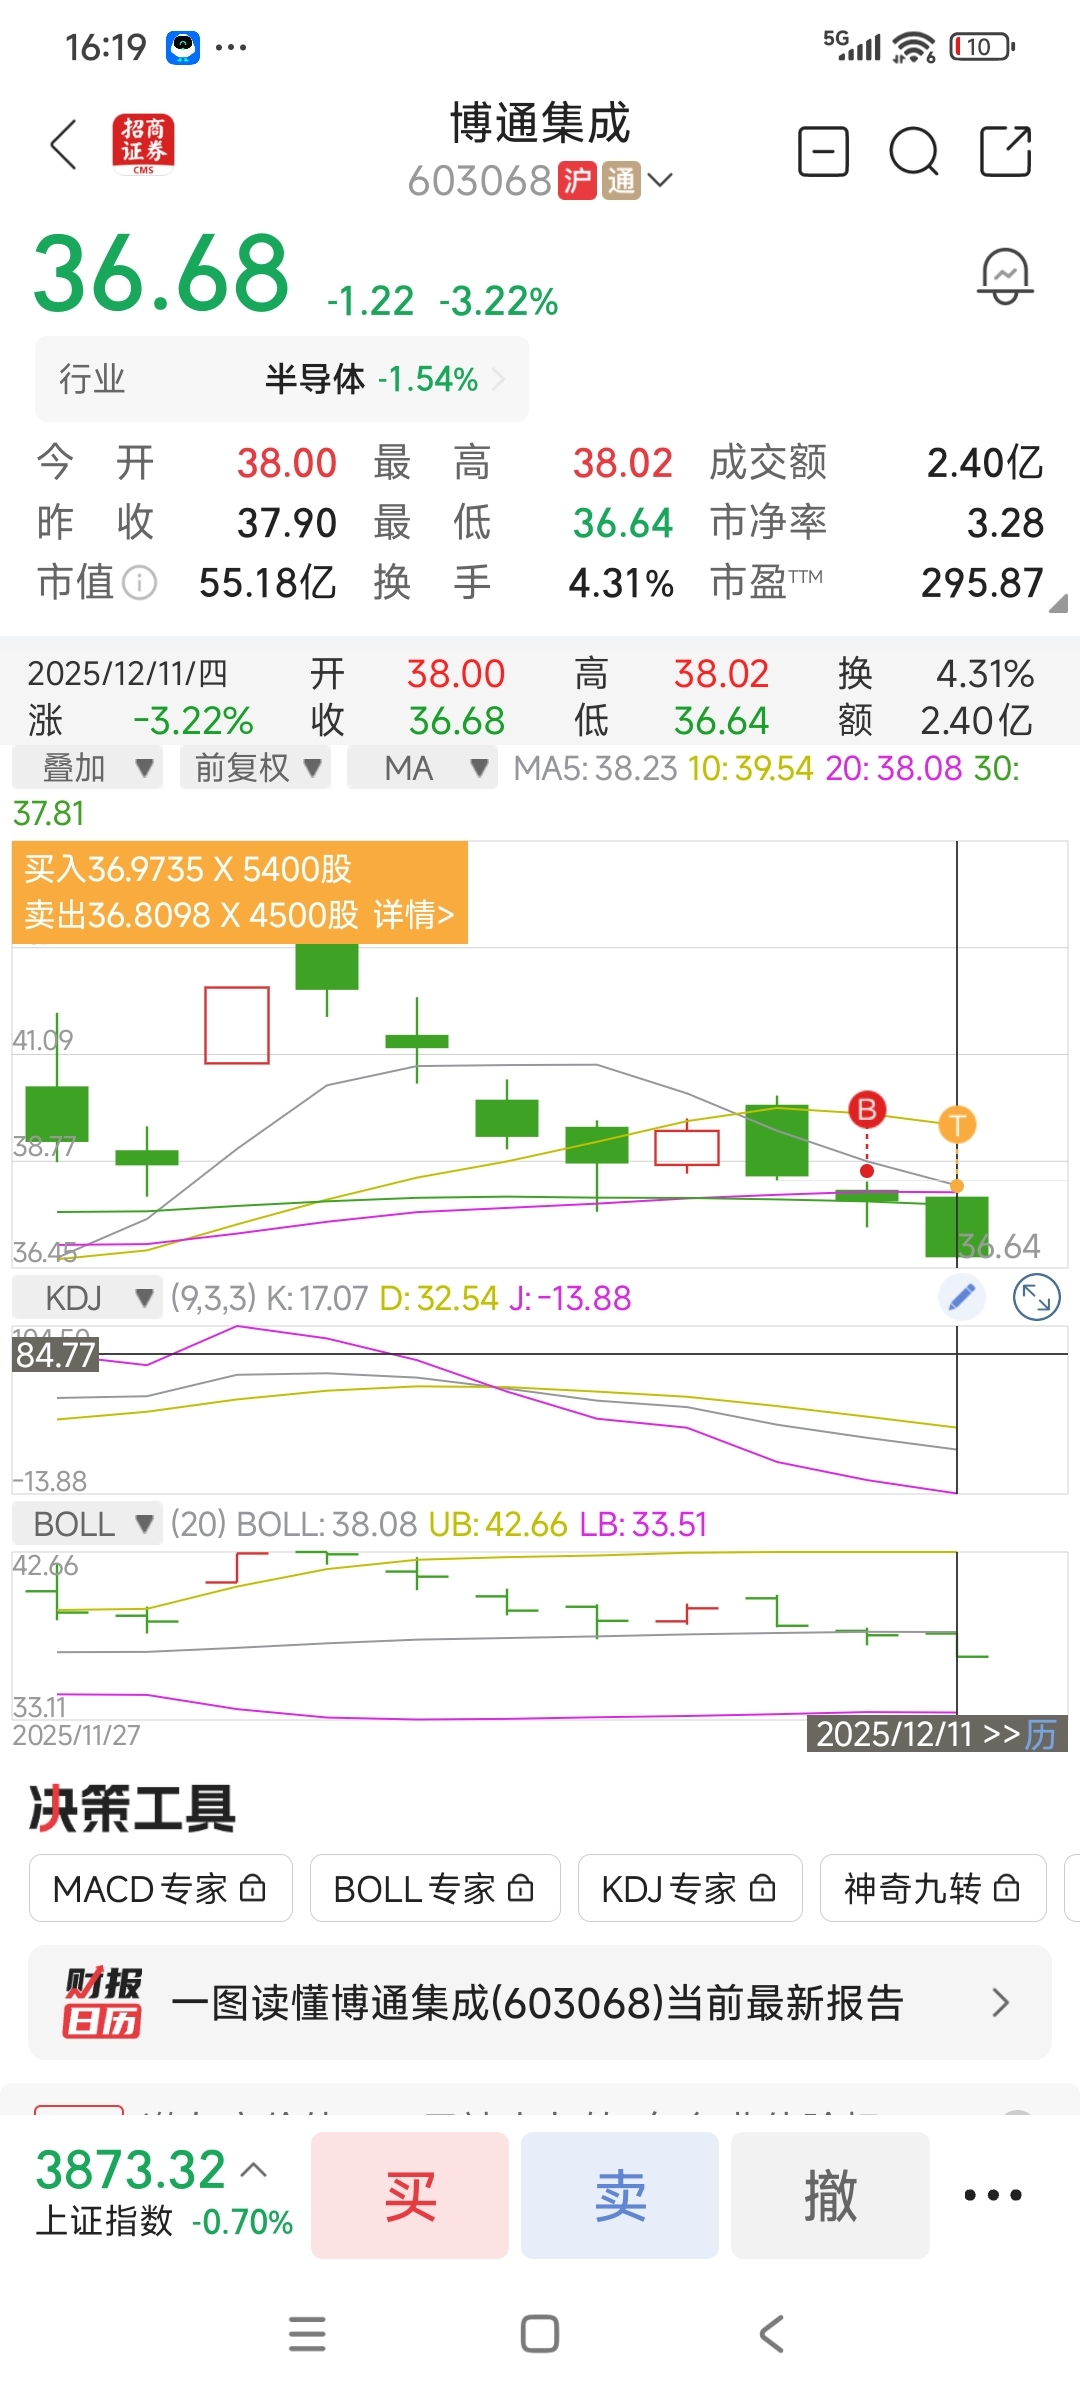Tap BOLL UB: 42.66 value
This screenshot has height=2400, width=1080.
498,1524
